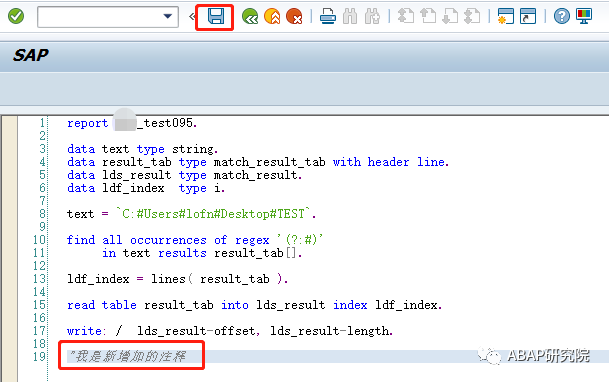Click 'result_tab[]' on line 11
The height and width of the screenshot is (382, 609).
(256, 253)
